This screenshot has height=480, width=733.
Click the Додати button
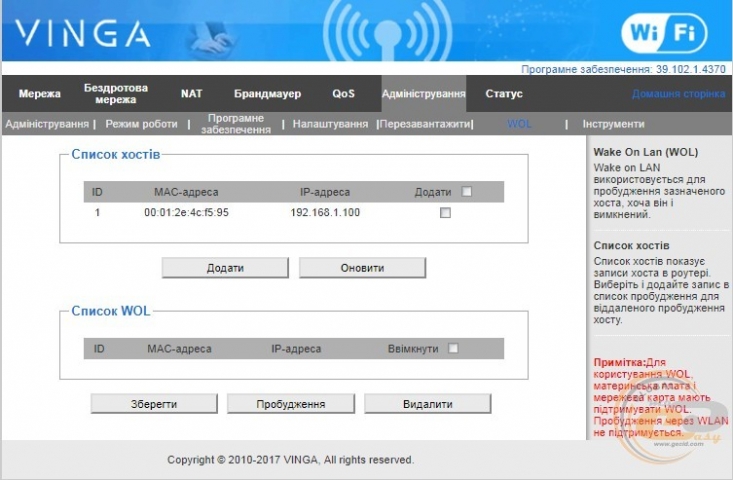tap(225, 268)
